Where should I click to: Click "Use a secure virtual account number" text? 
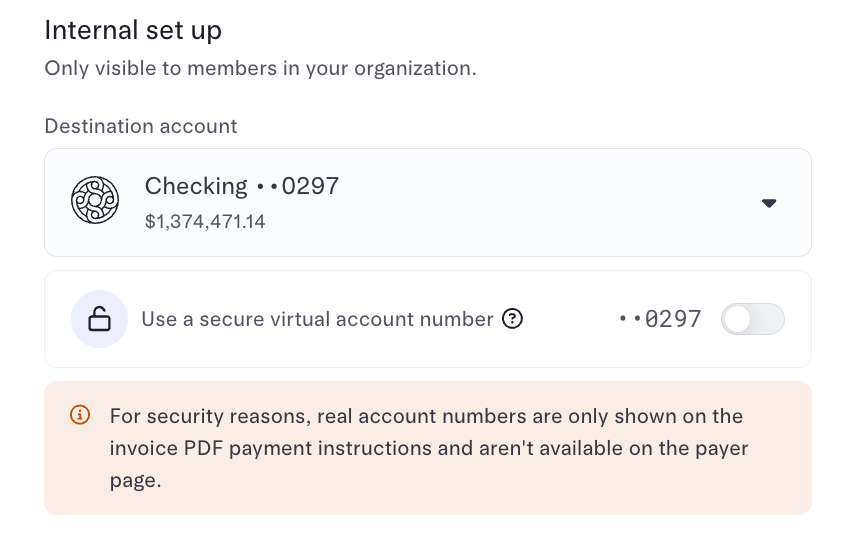click(x=317, y=319)
